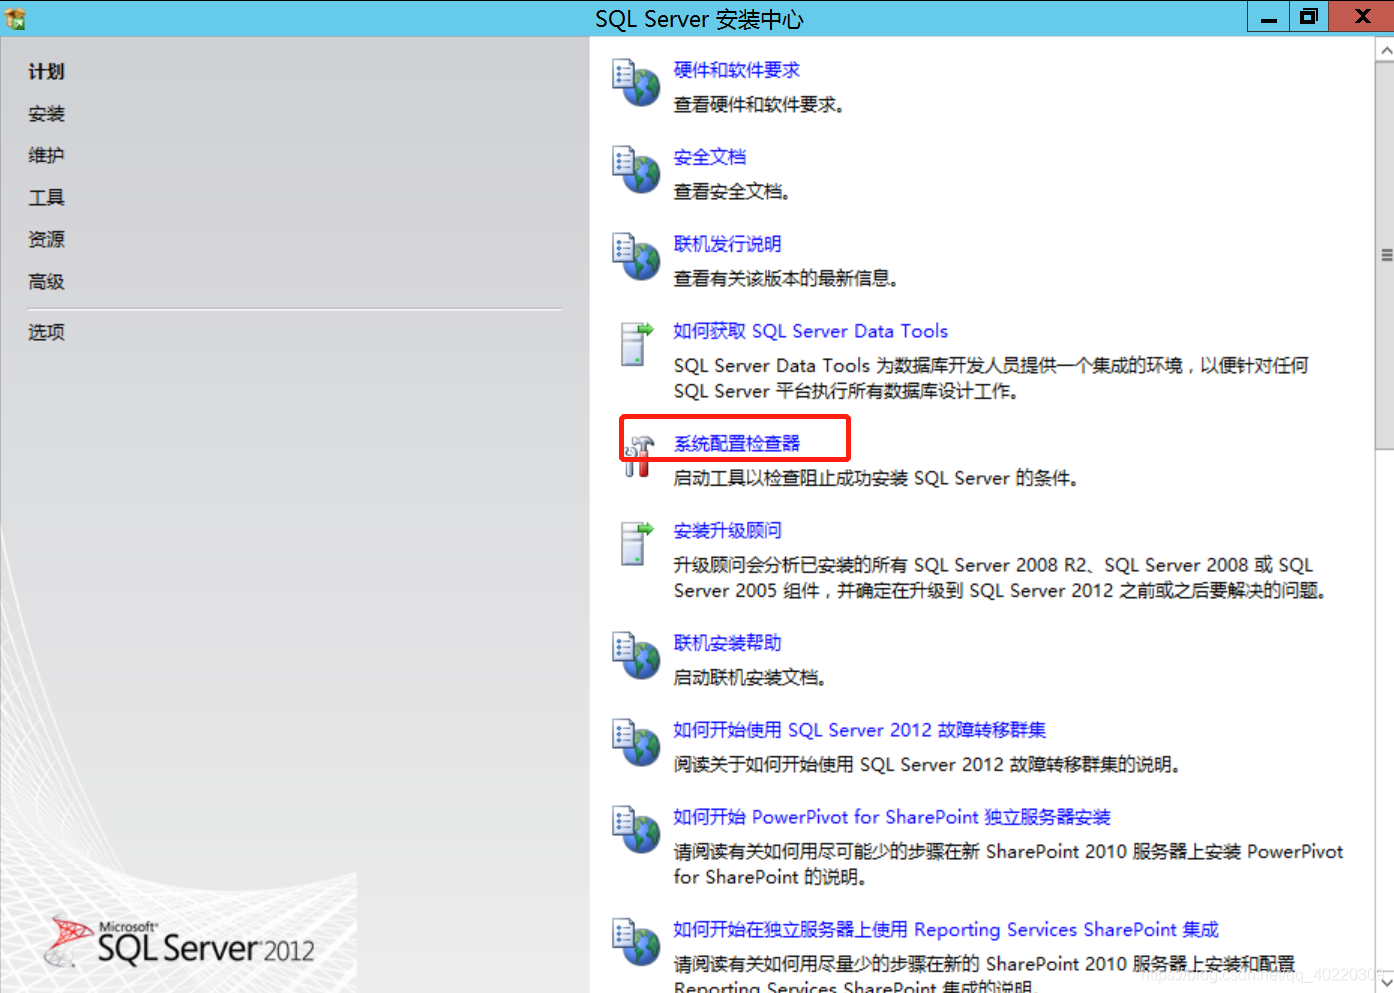This screenshot has height=993, width=1394.
Task: Click the text 查看硬件和软件要求。
Action: pyautogui.click(x=759, y=105)
